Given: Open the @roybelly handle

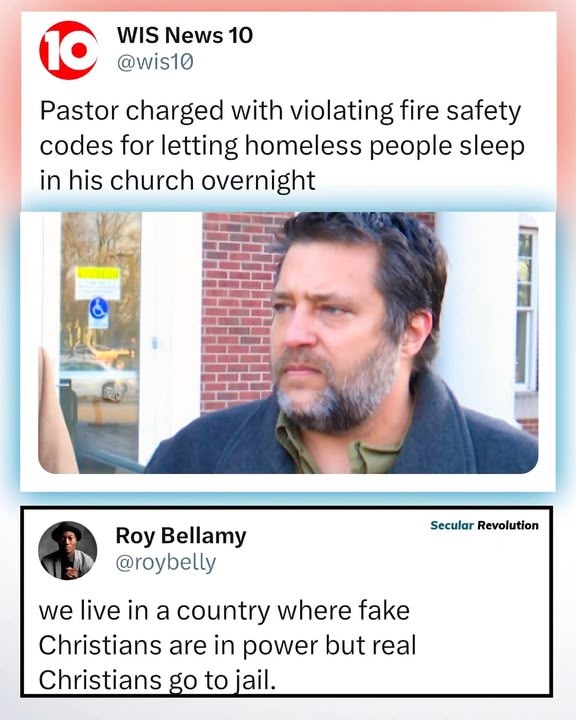Looking at the screenshot, I should (165, 562).
